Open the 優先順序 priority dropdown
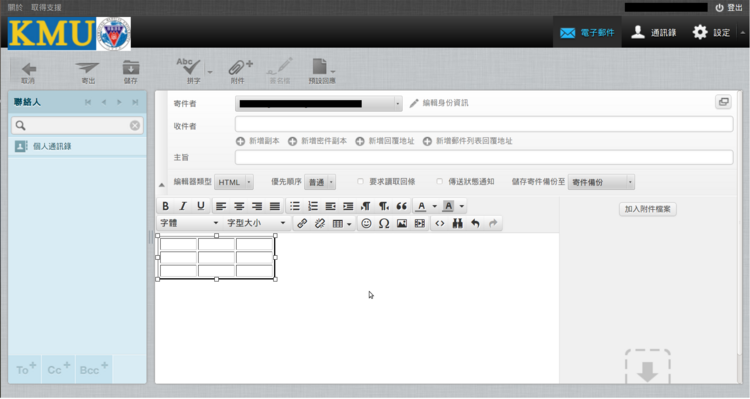Image resolution: width=750 pixels, height=399 pixels. [x=320, y=182]
